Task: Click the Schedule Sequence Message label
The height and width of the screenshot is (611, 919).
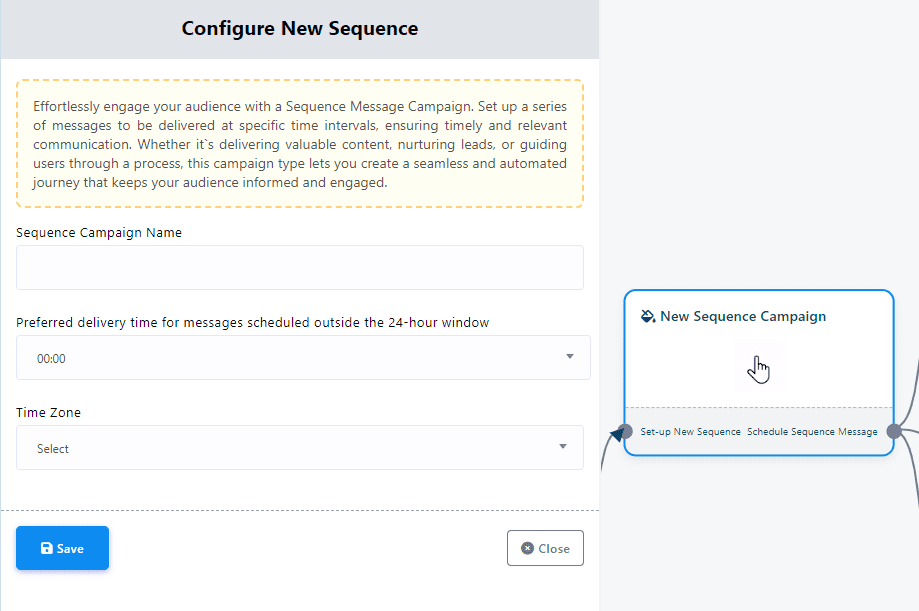Action: coord(812,432)
